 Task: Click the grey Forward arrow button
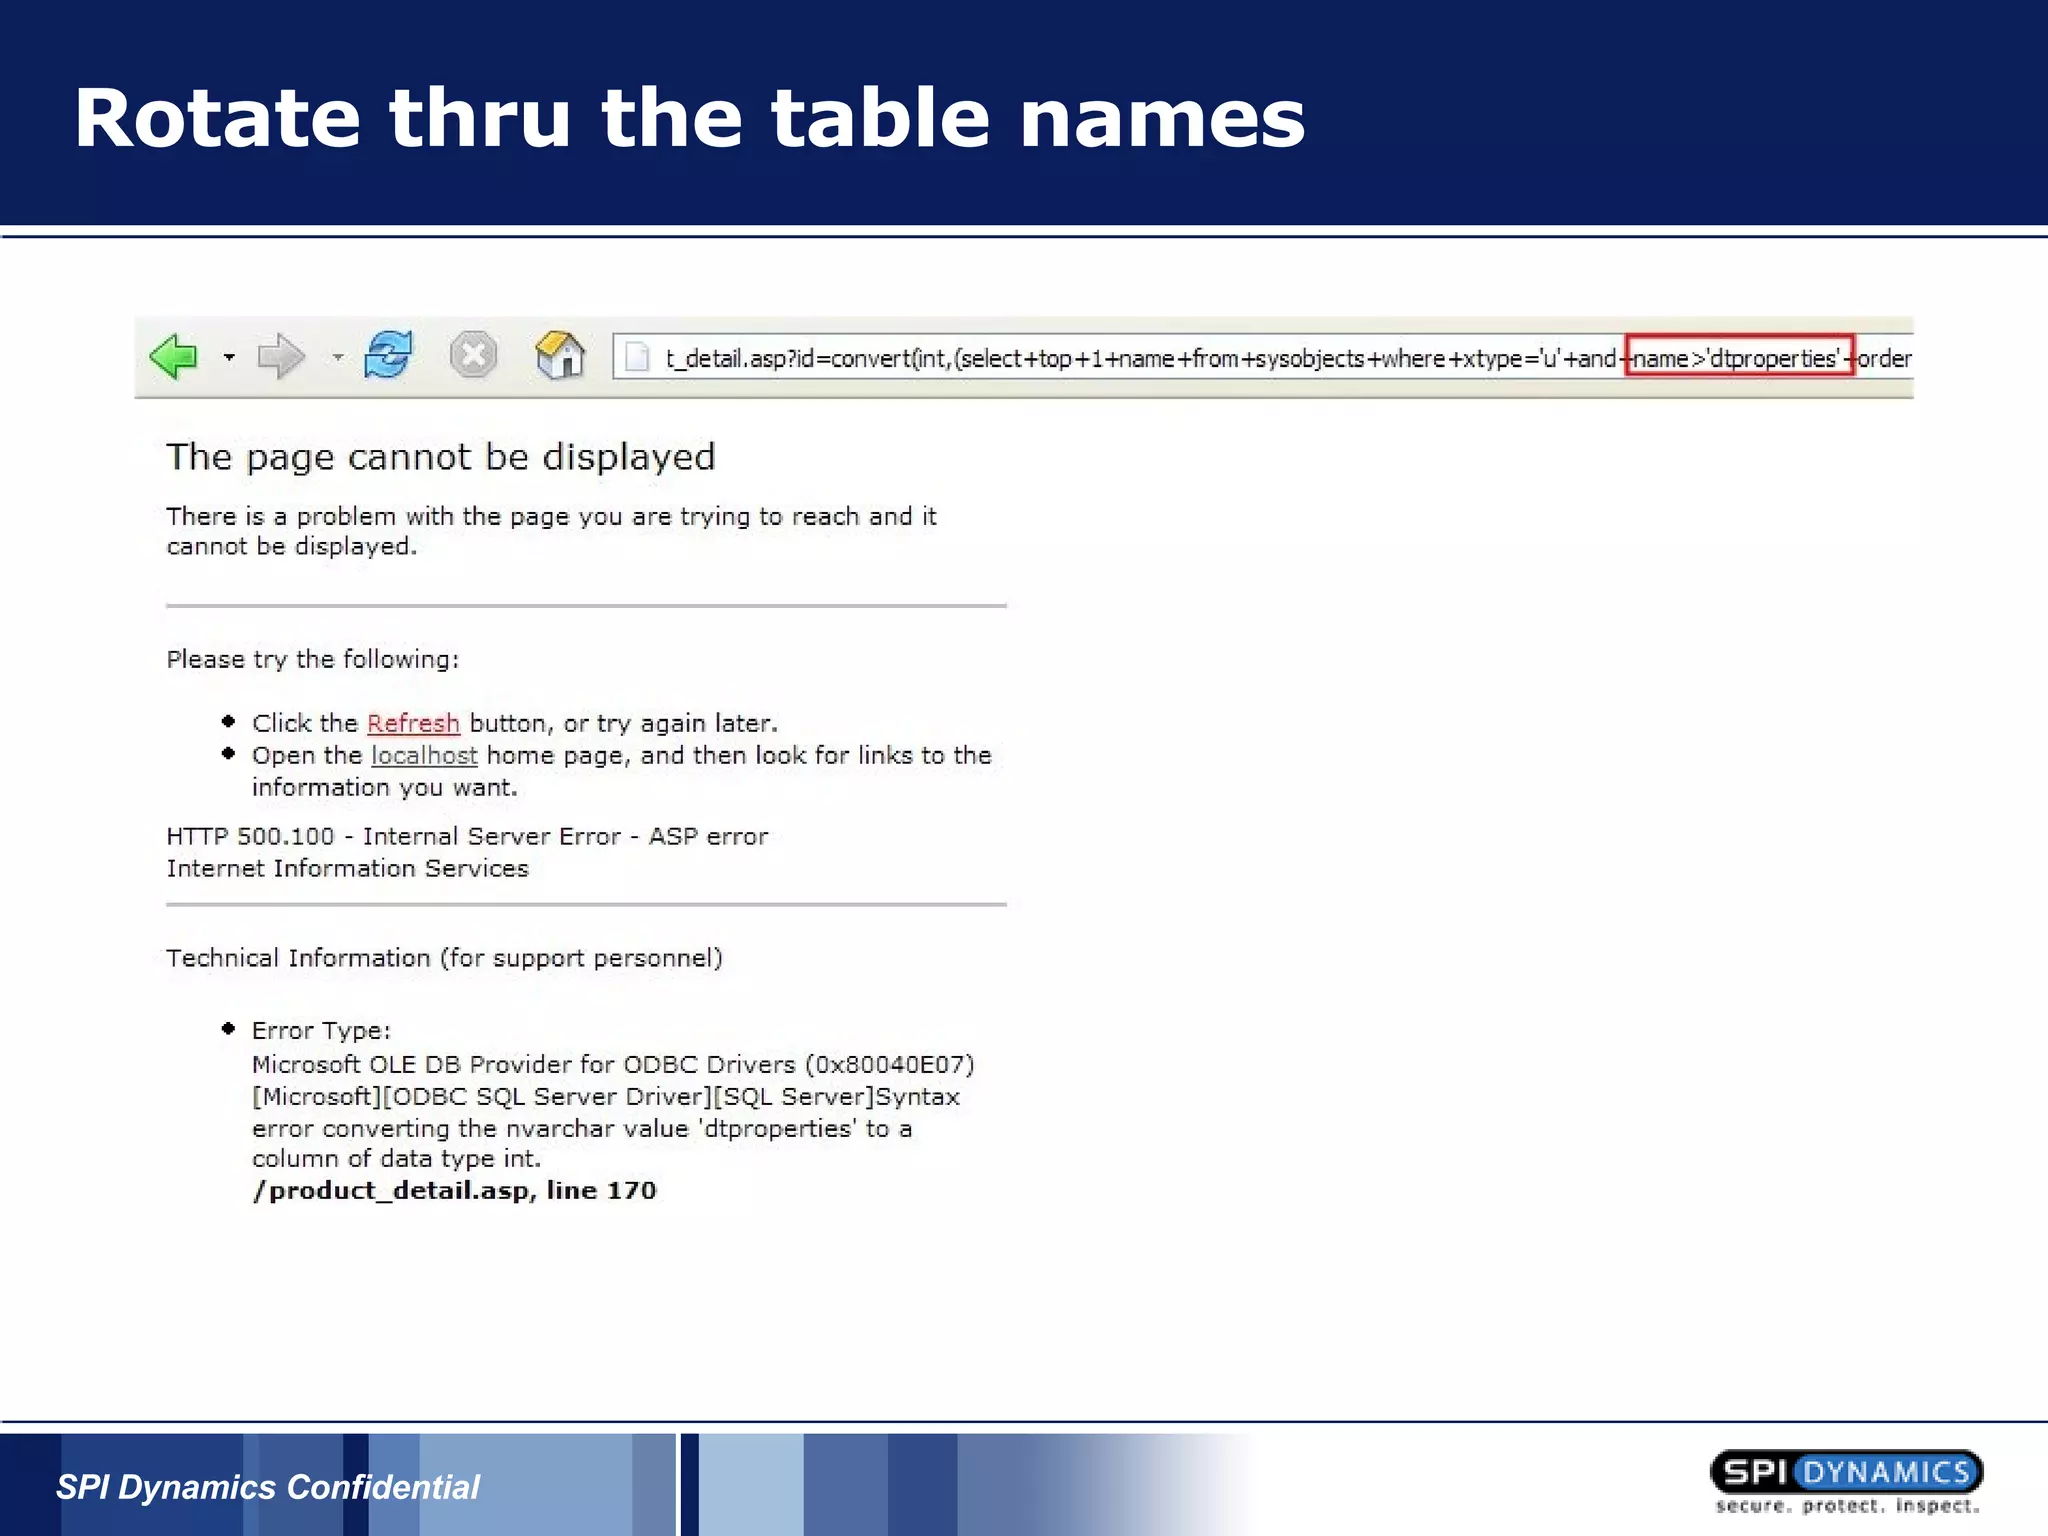pos(281,356)
